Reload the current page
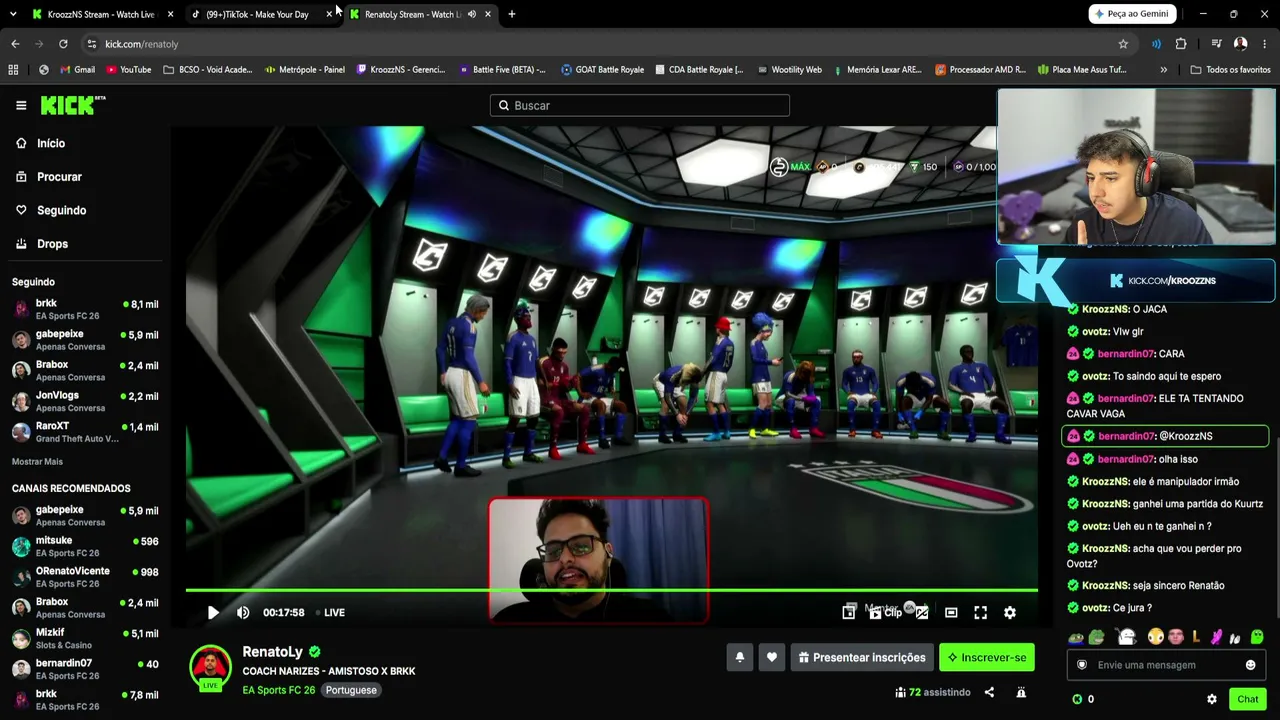The width and height of the screenshot is (1280, 720). [63, 44]
